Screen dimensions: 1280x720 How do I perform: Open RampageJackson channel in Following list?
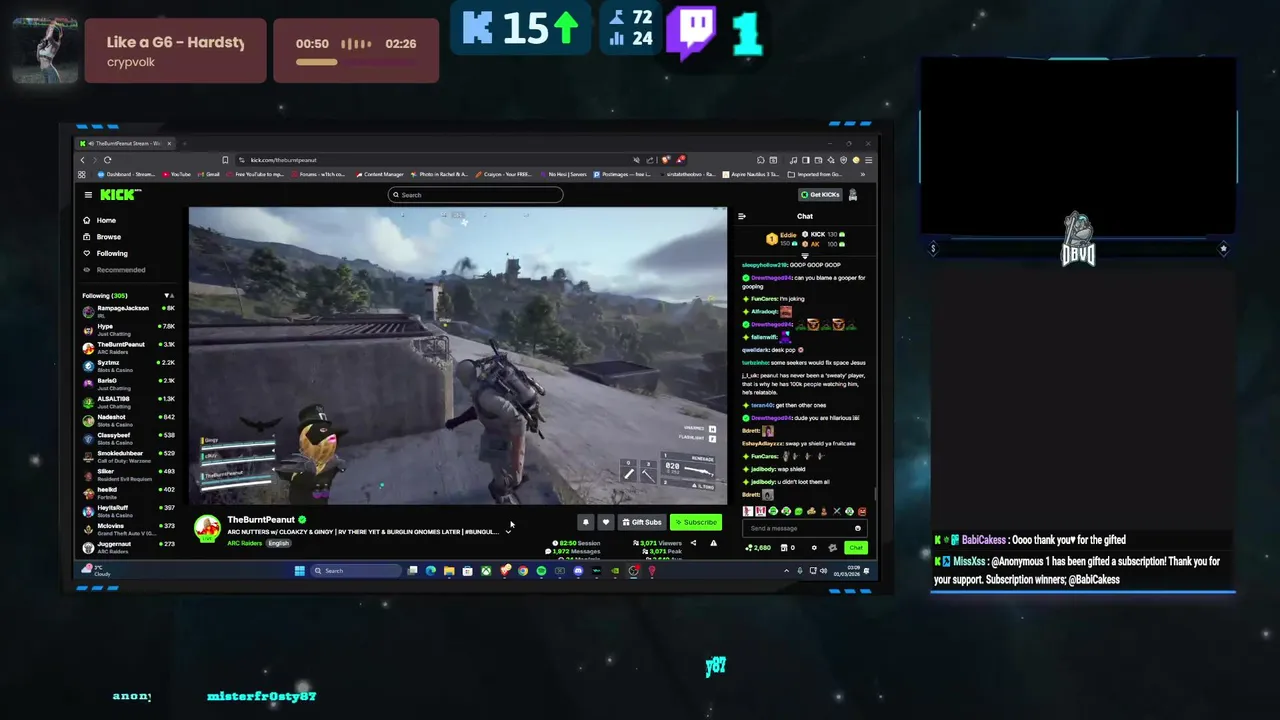[x=128, y=311]
